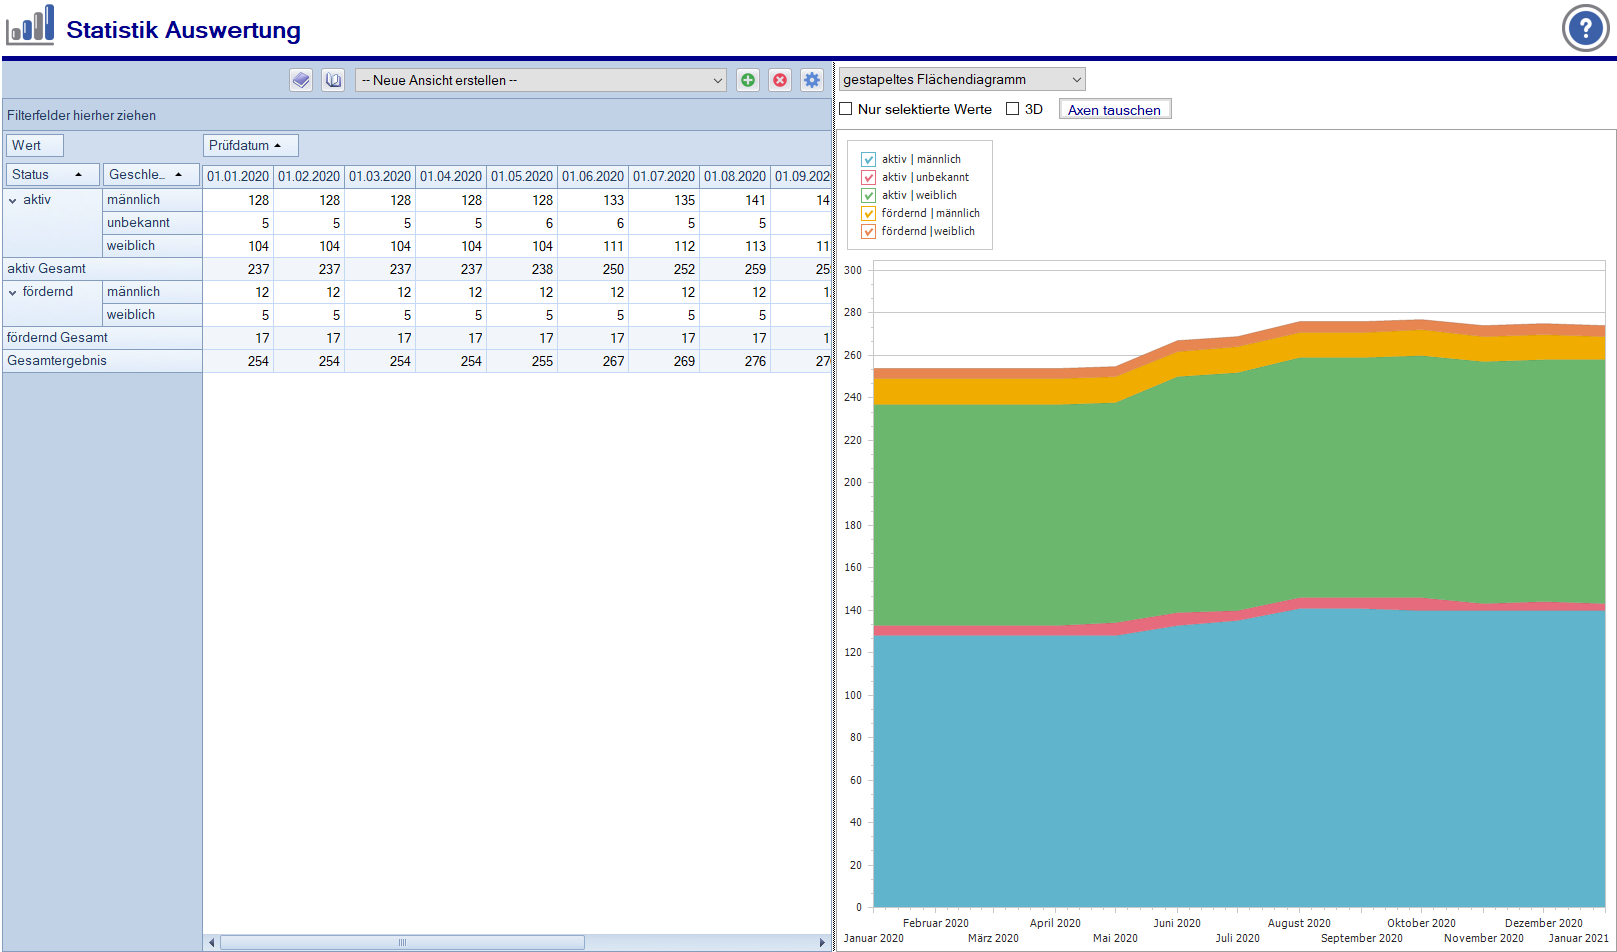Click the value 133 in the 01.06.2020 column
Image resolution: width=1617 pixels, height=952 pixels.
[593, 200]
